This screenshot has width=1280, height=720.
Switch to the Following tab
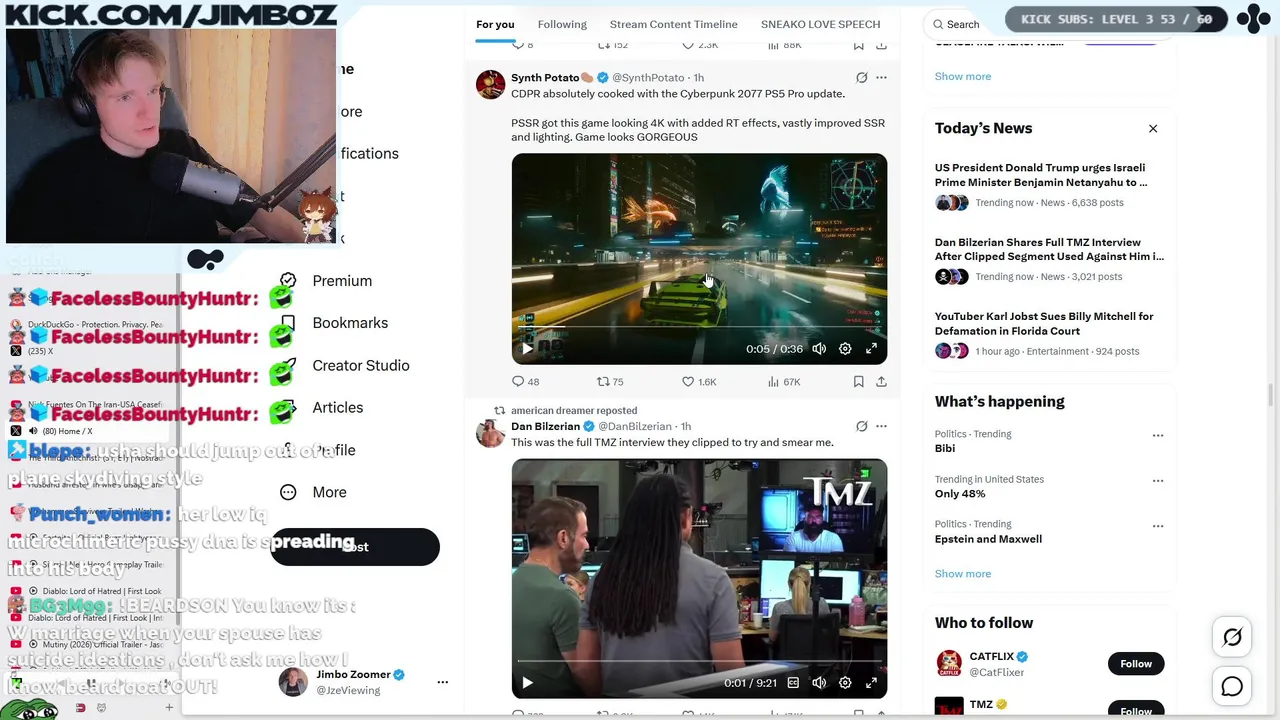click(562, 24)
